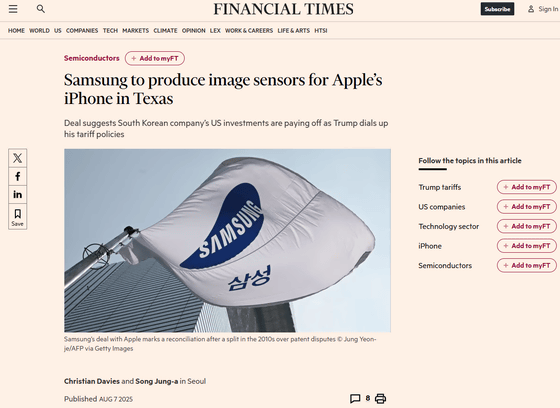Open the Markets navigation section
The width and height of the screenshot is (560, 408).
tap(135, 31)
